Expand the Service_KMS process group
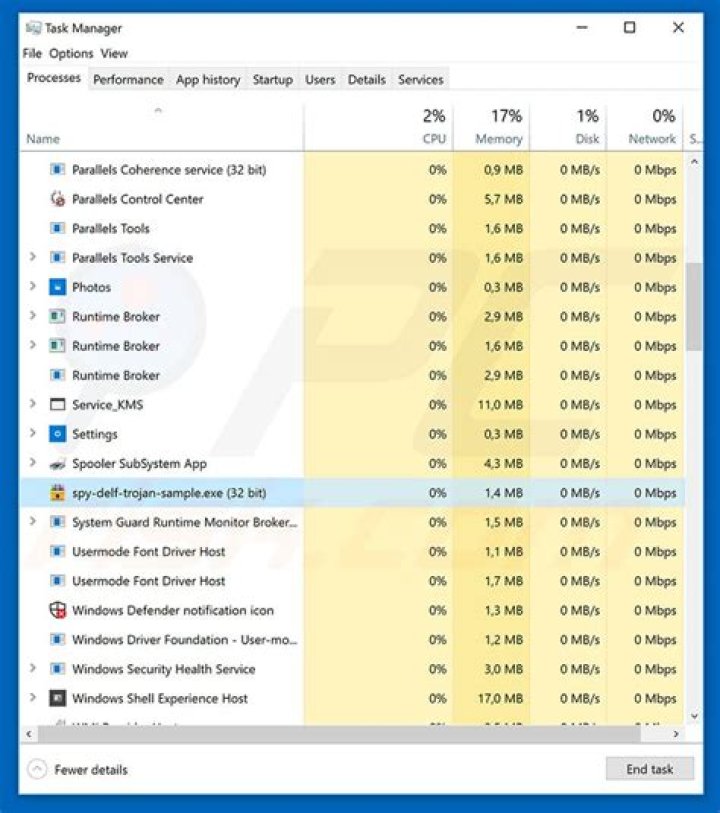The height and width of the screenshot is (813, 720). click(x=33, y=404)
